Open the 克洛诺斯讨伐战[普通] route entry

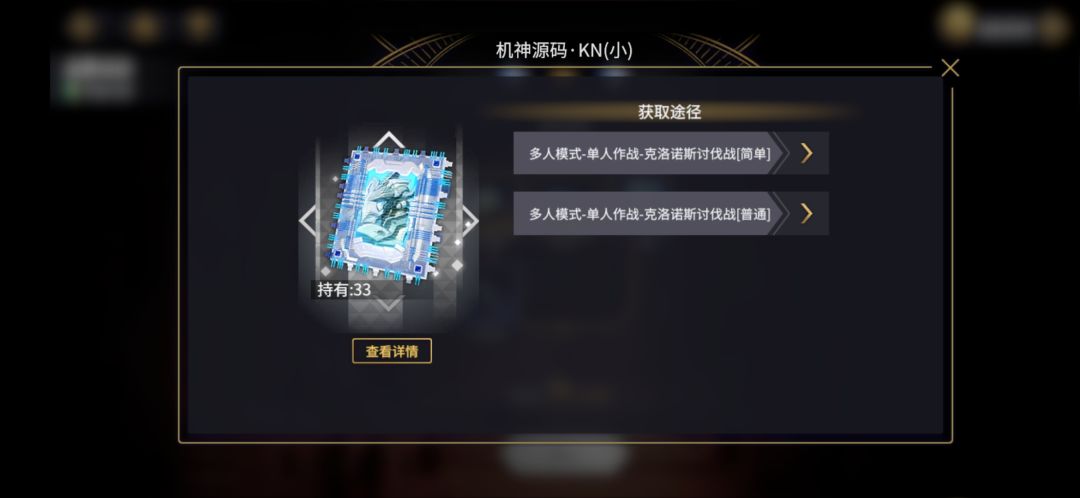pos(671,214)
